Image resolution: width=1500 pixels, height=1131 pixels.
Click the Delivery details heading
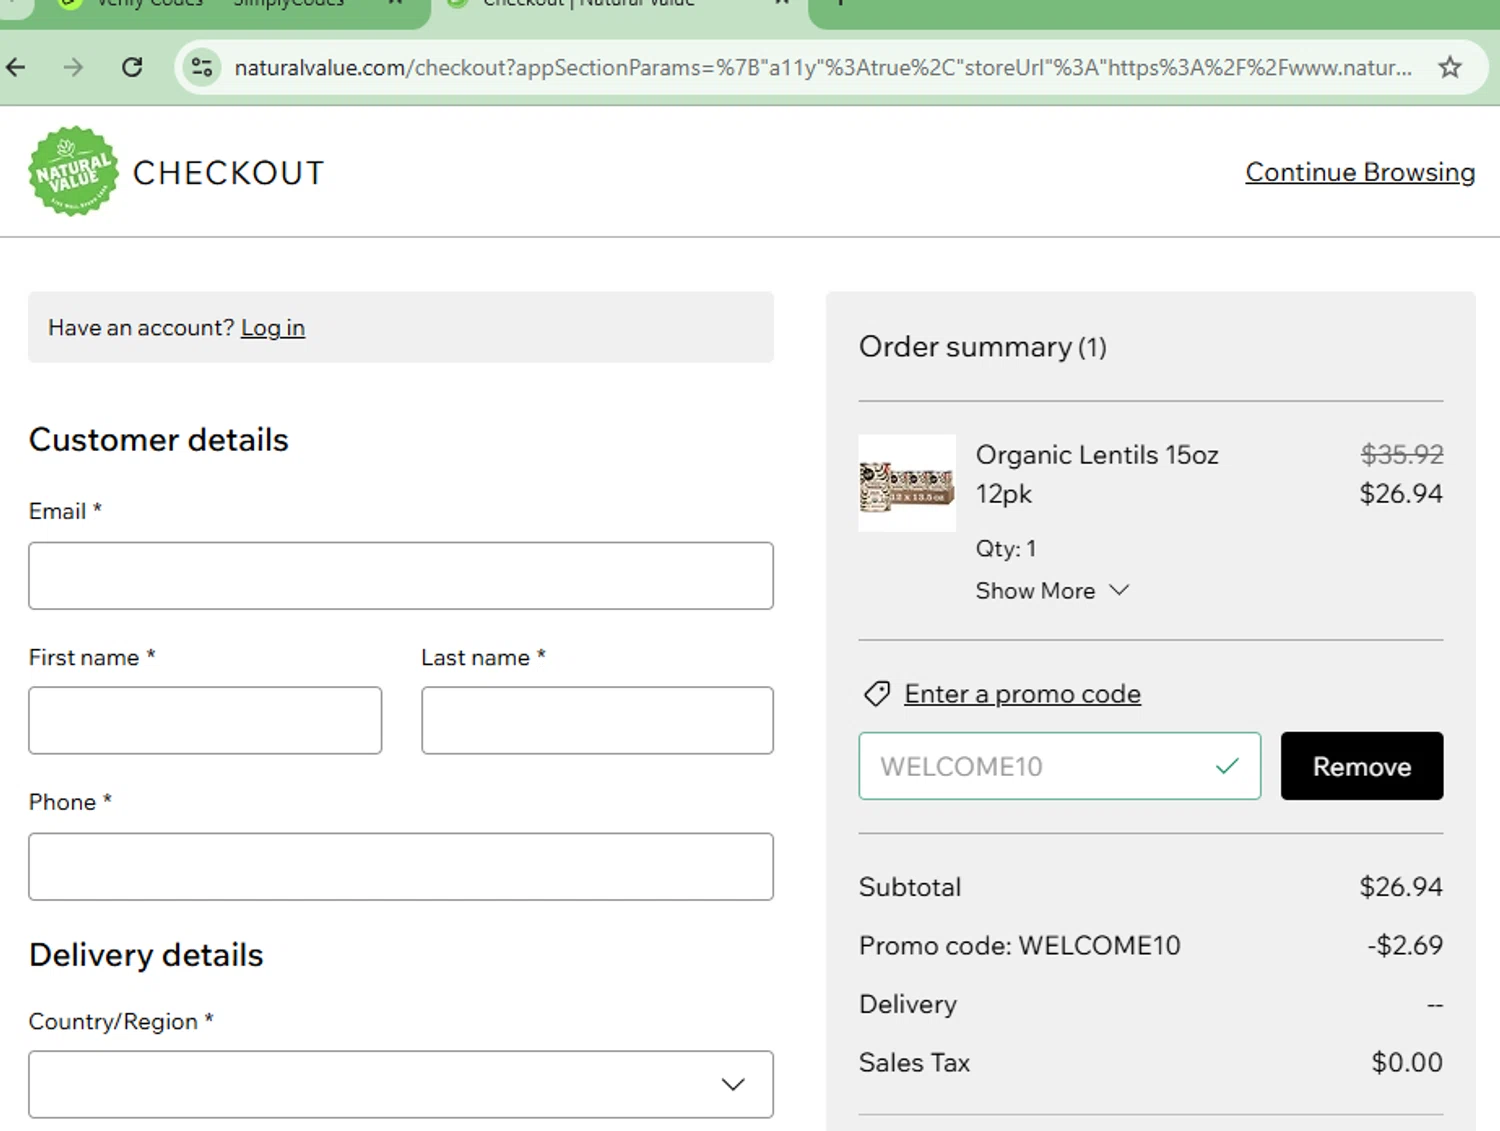(x=146, y=955)
